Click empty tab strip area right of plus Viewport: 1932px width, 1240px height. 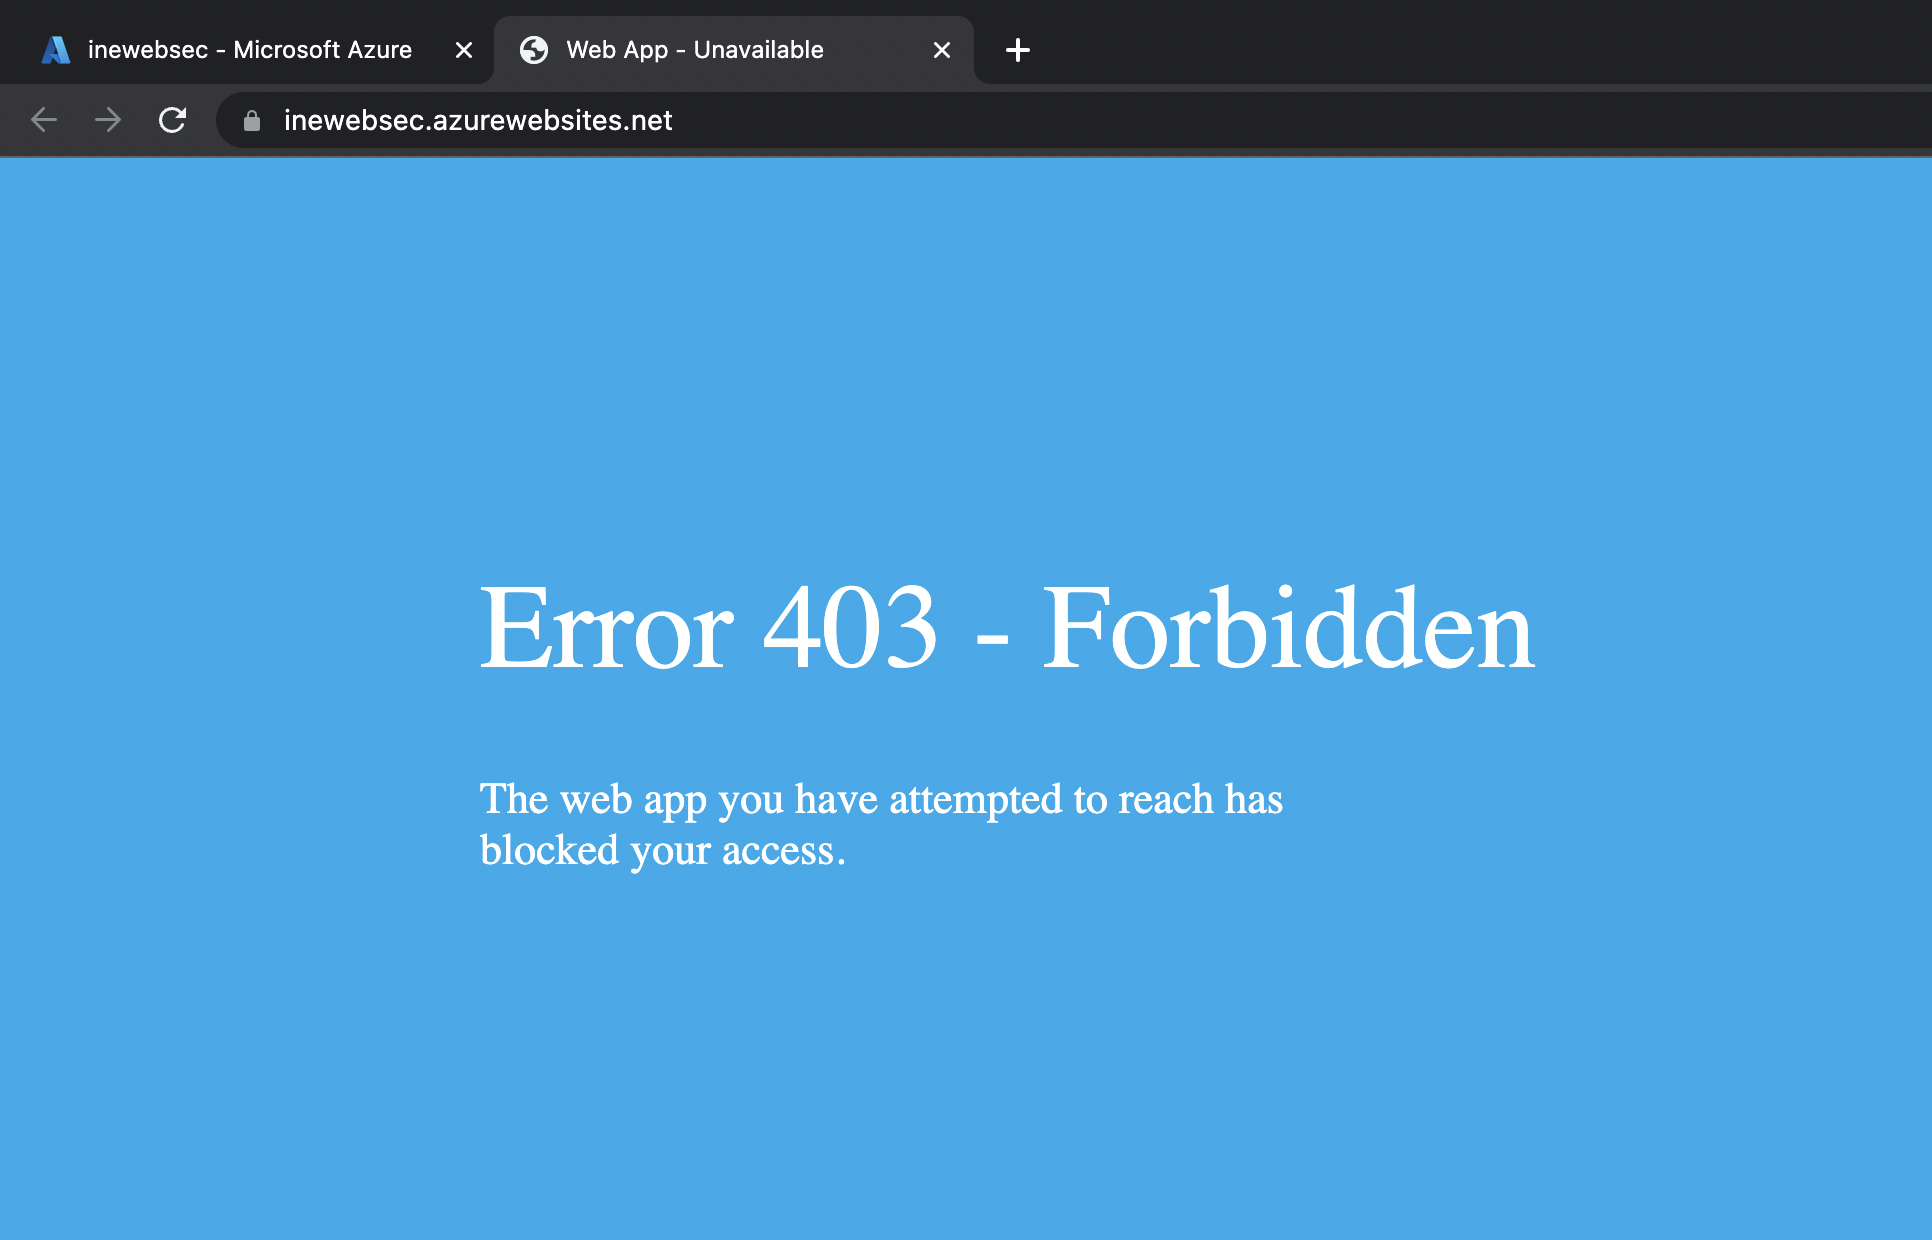[1450, 45]
